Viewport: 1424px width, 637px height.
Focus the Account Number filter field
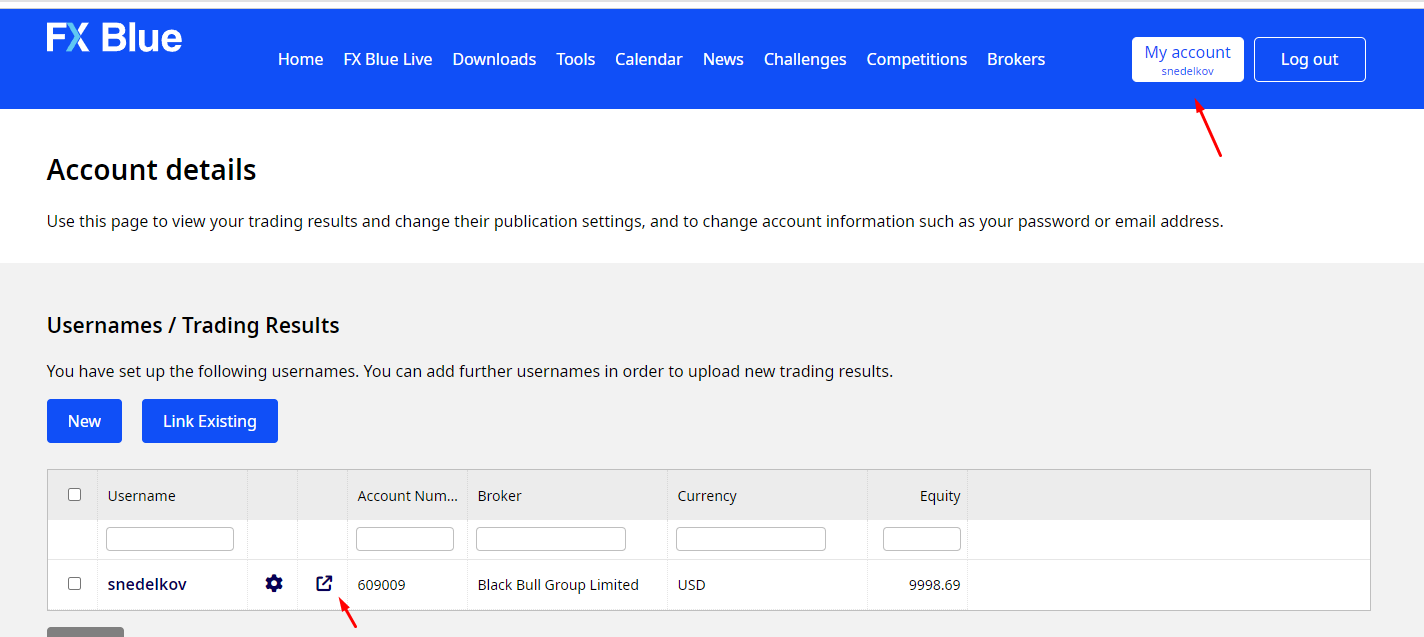[x=405, y=539]
